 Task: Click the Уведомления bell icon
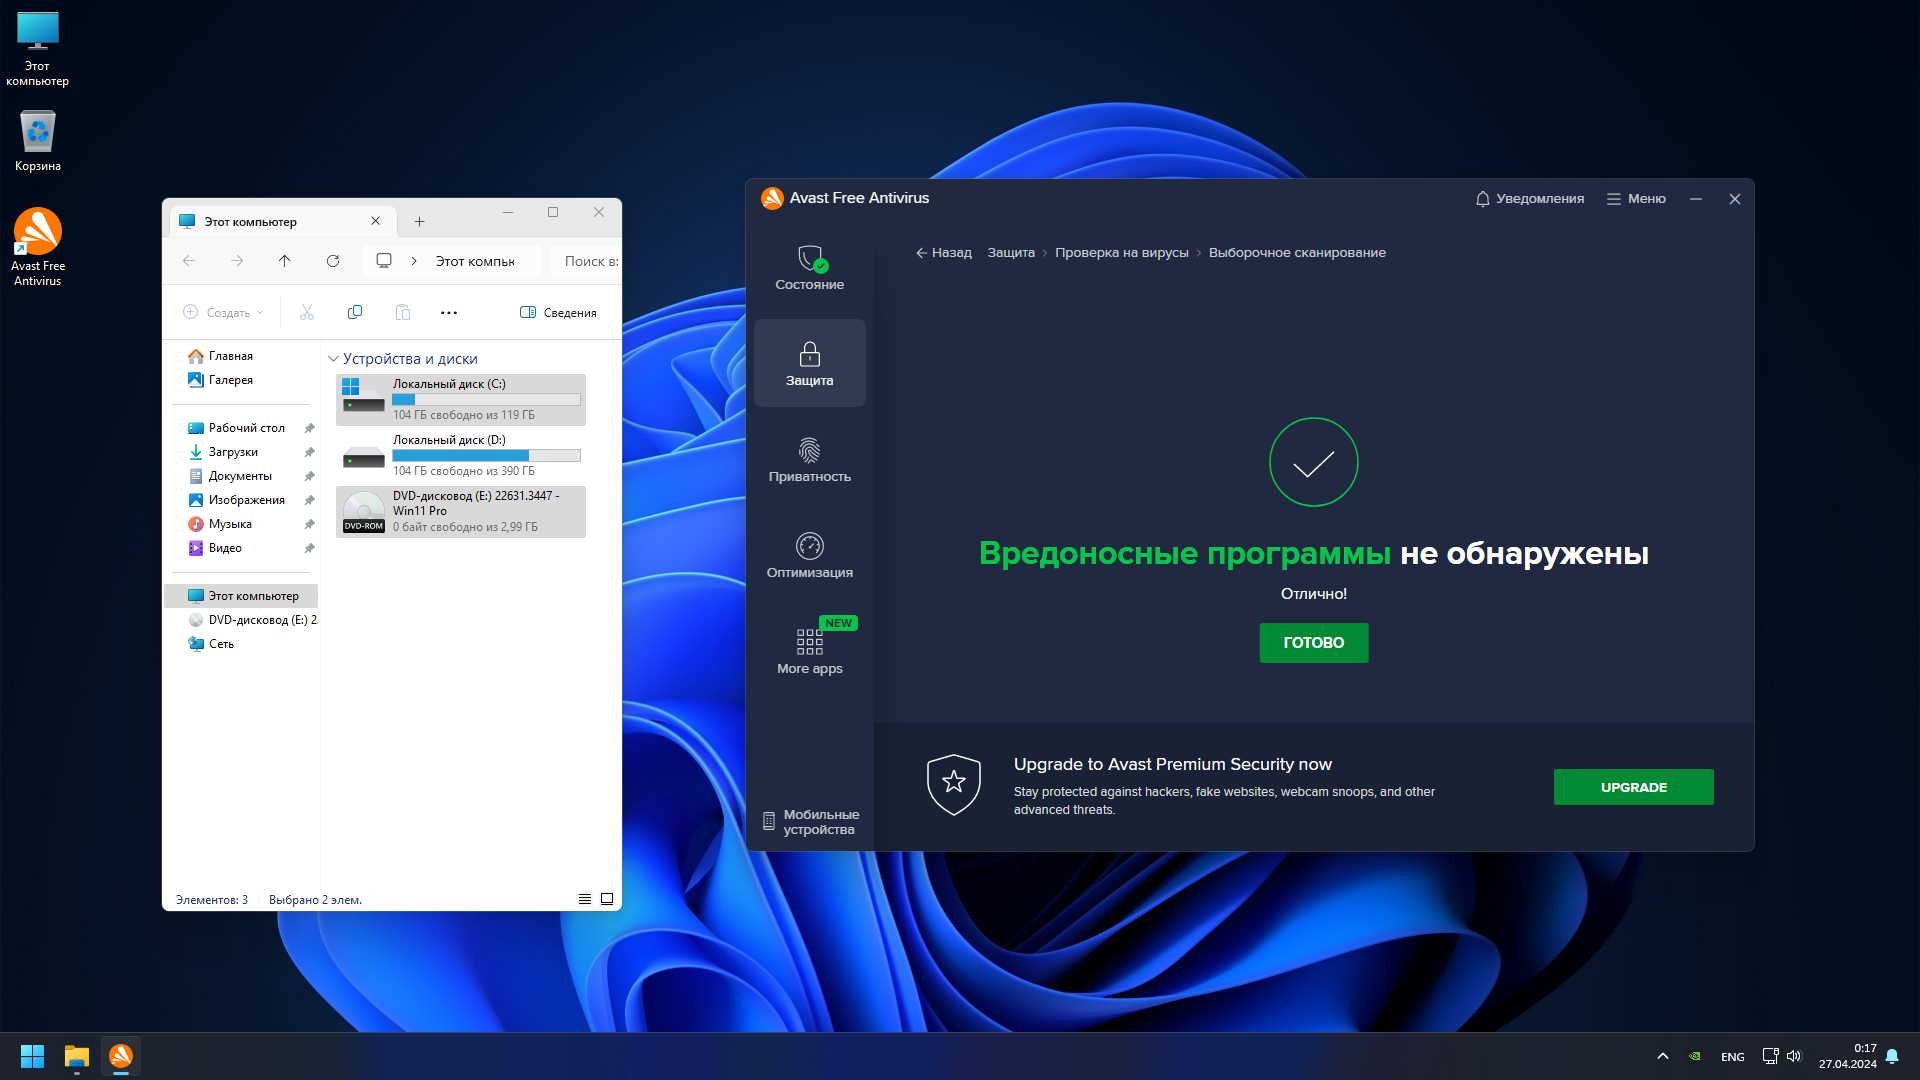(x=1482, y=199)
